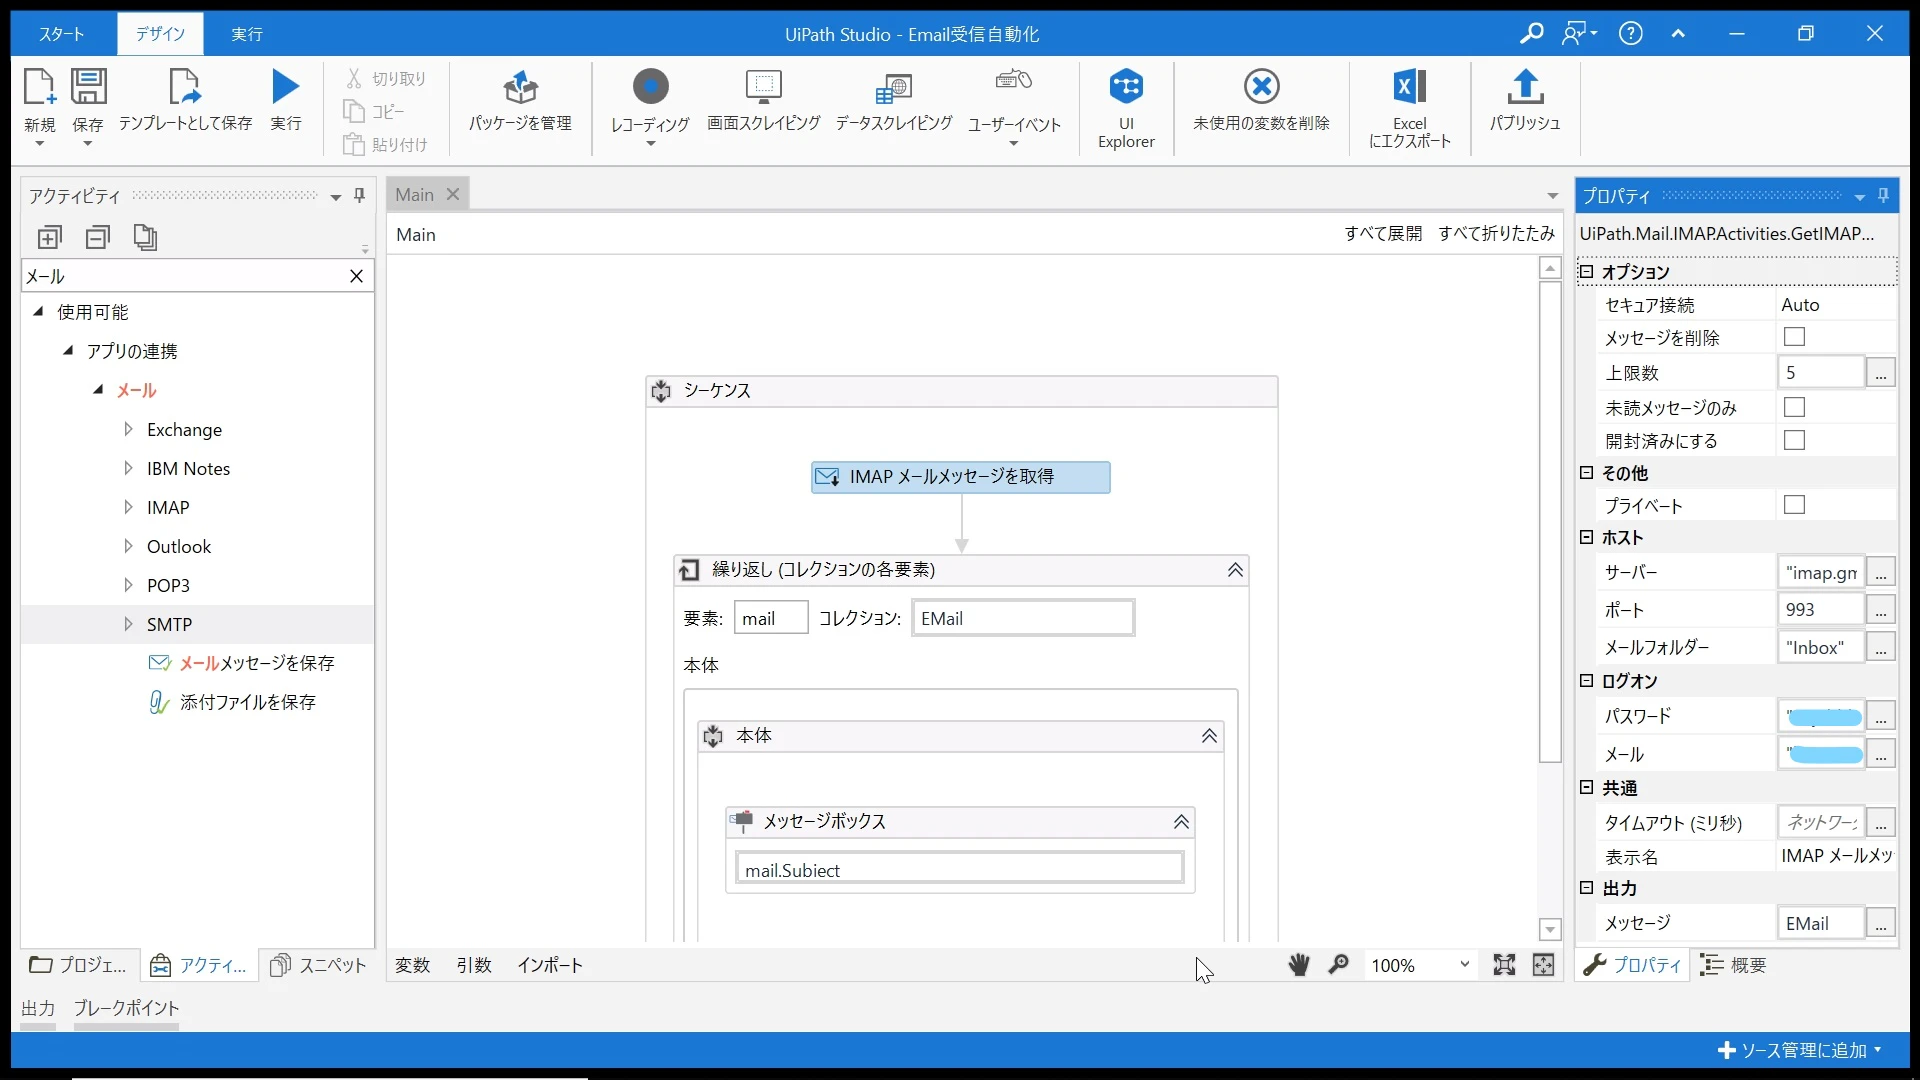Click the Publish (パブリッシュ) icon
This screenshot has height=1080, width=1920.
coord(1525,88)
